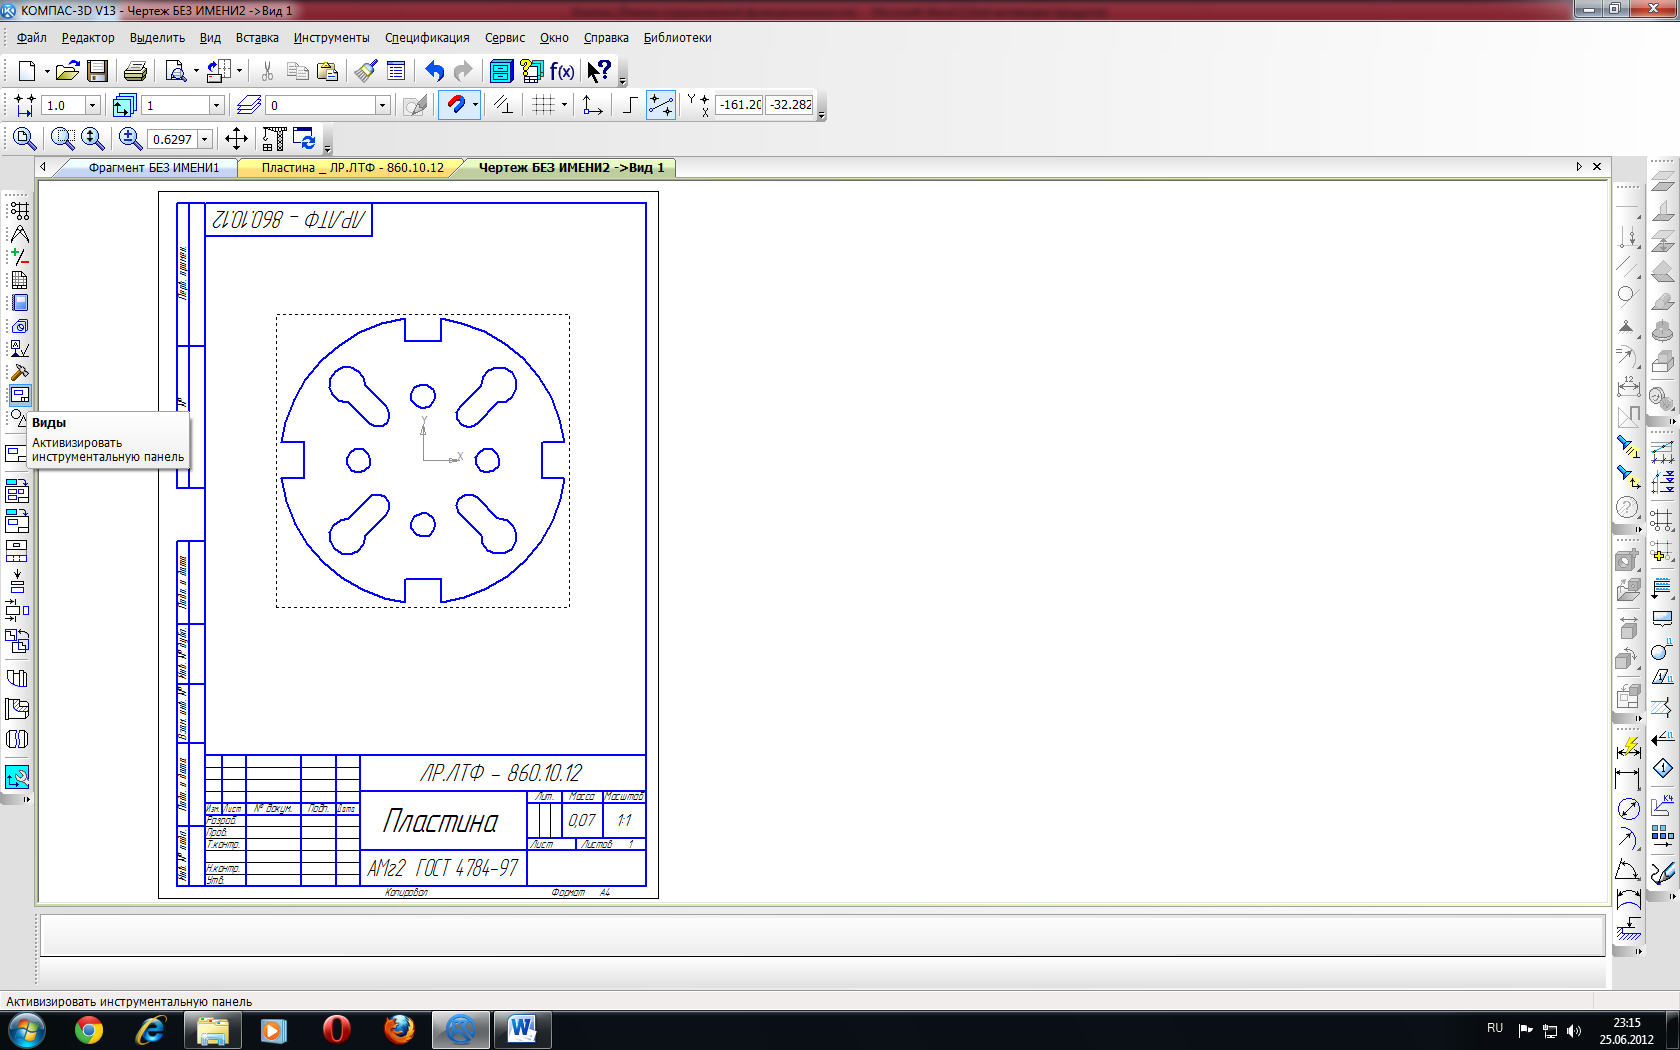Open print preview icon
Image resolution: width=1680 pixels, height=1050 pixels.
point(176,71)
